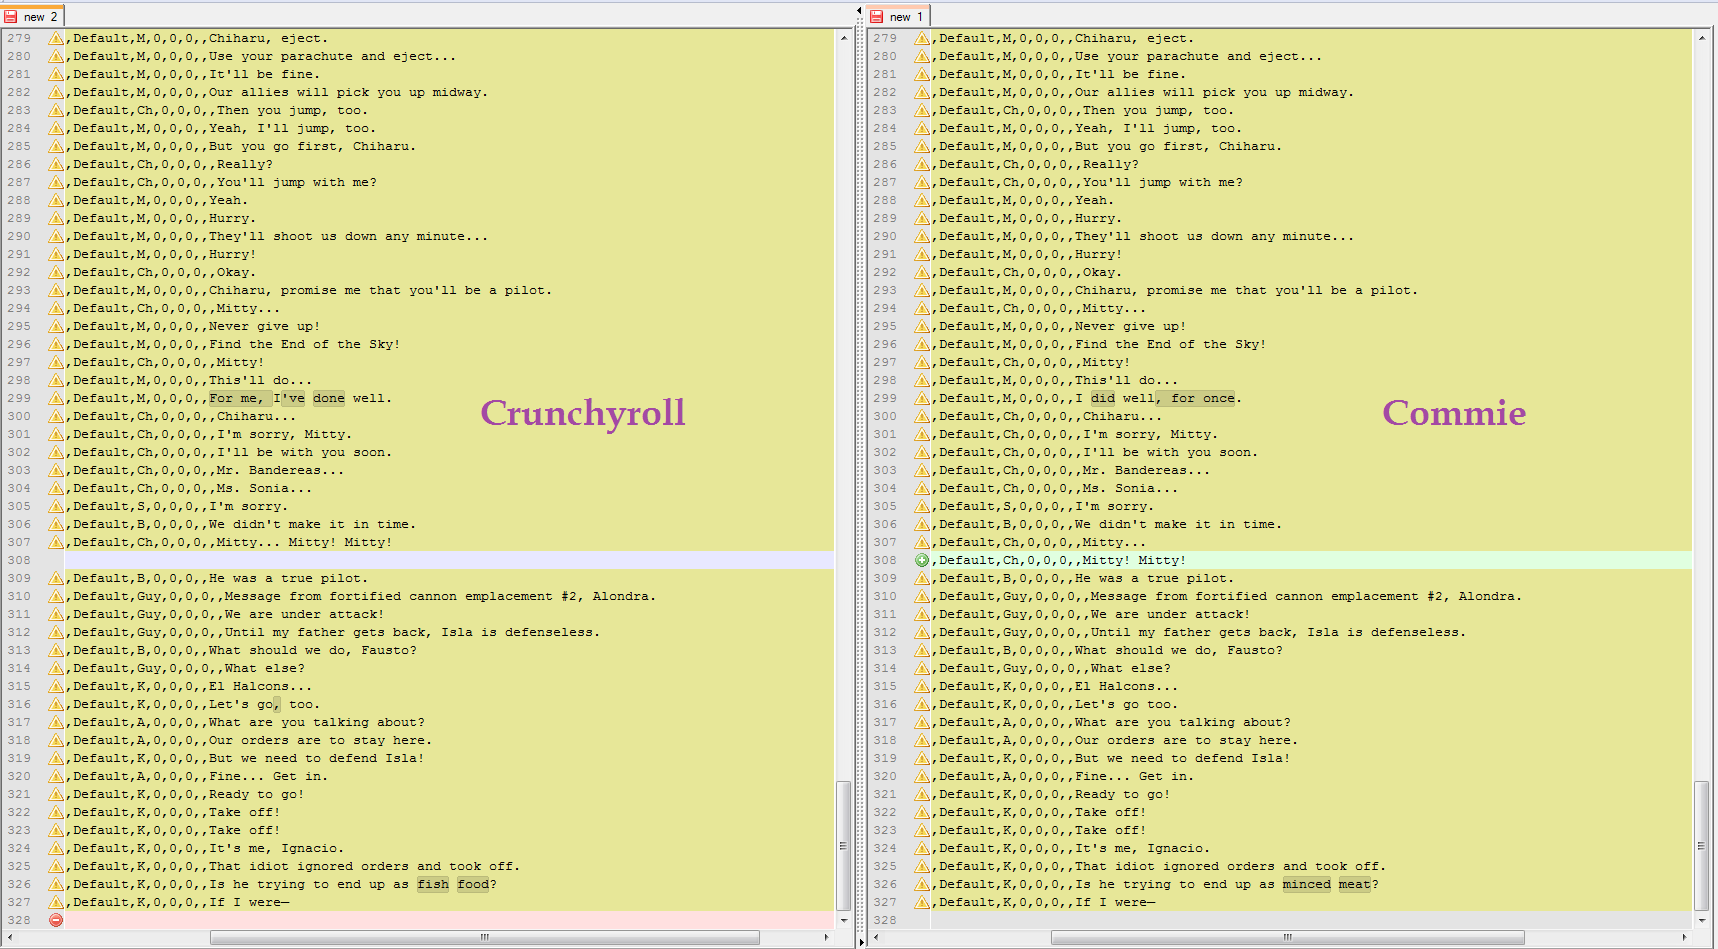Click warning icon beside left "If I were—"
1718x949 pixels.
pos(56,902)
